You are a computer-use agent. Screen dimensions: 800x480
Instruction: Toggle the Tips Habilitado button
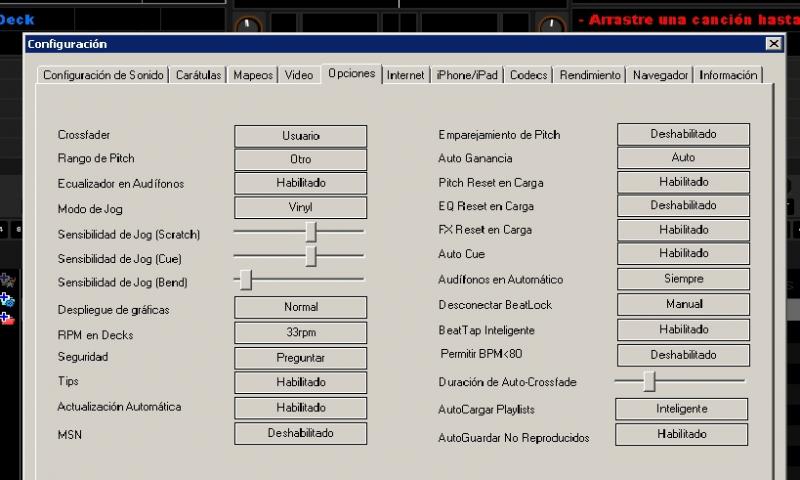301,382
